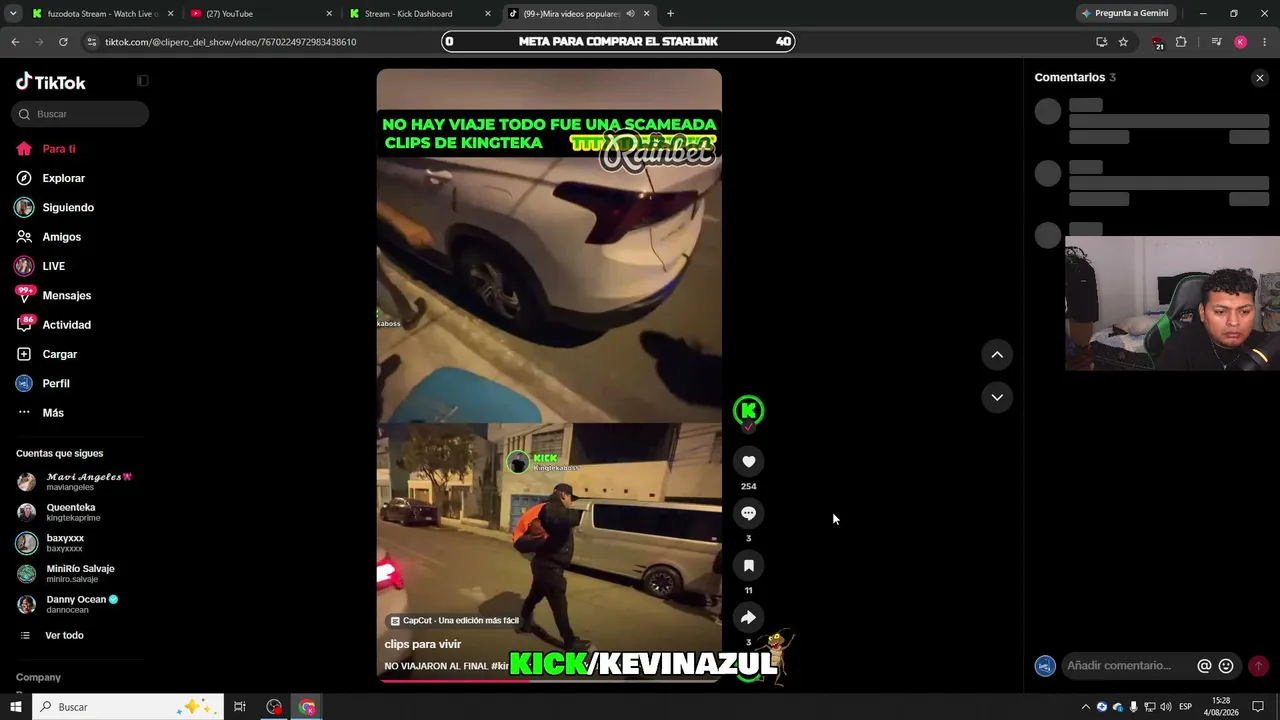Viewport: 1280px width, 720px height.
Task: Open the Chrome media controls
Action: click(1216, 42)
